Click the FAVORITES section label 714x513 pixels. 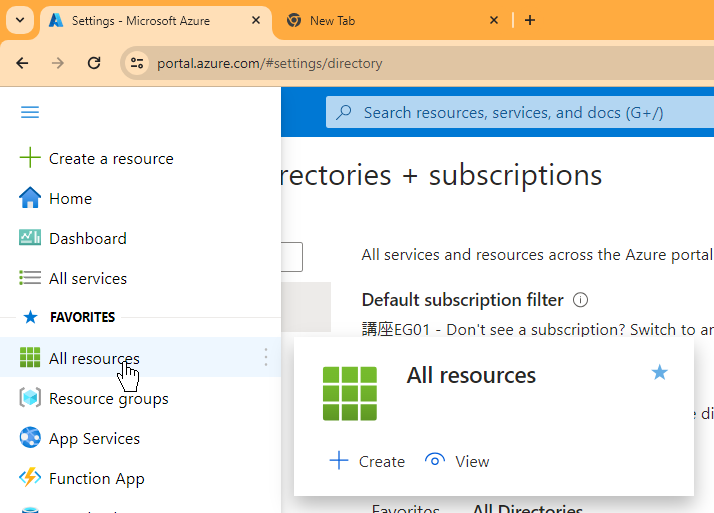(x=82, y=317)
